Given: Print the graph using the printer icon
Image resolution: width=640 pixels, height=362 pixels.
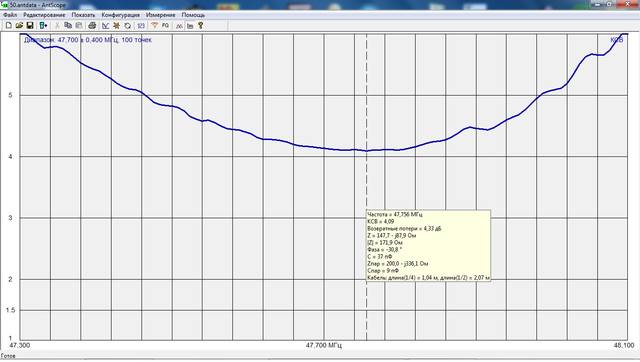Looking at the screenshot, I should tap(92, 26).
